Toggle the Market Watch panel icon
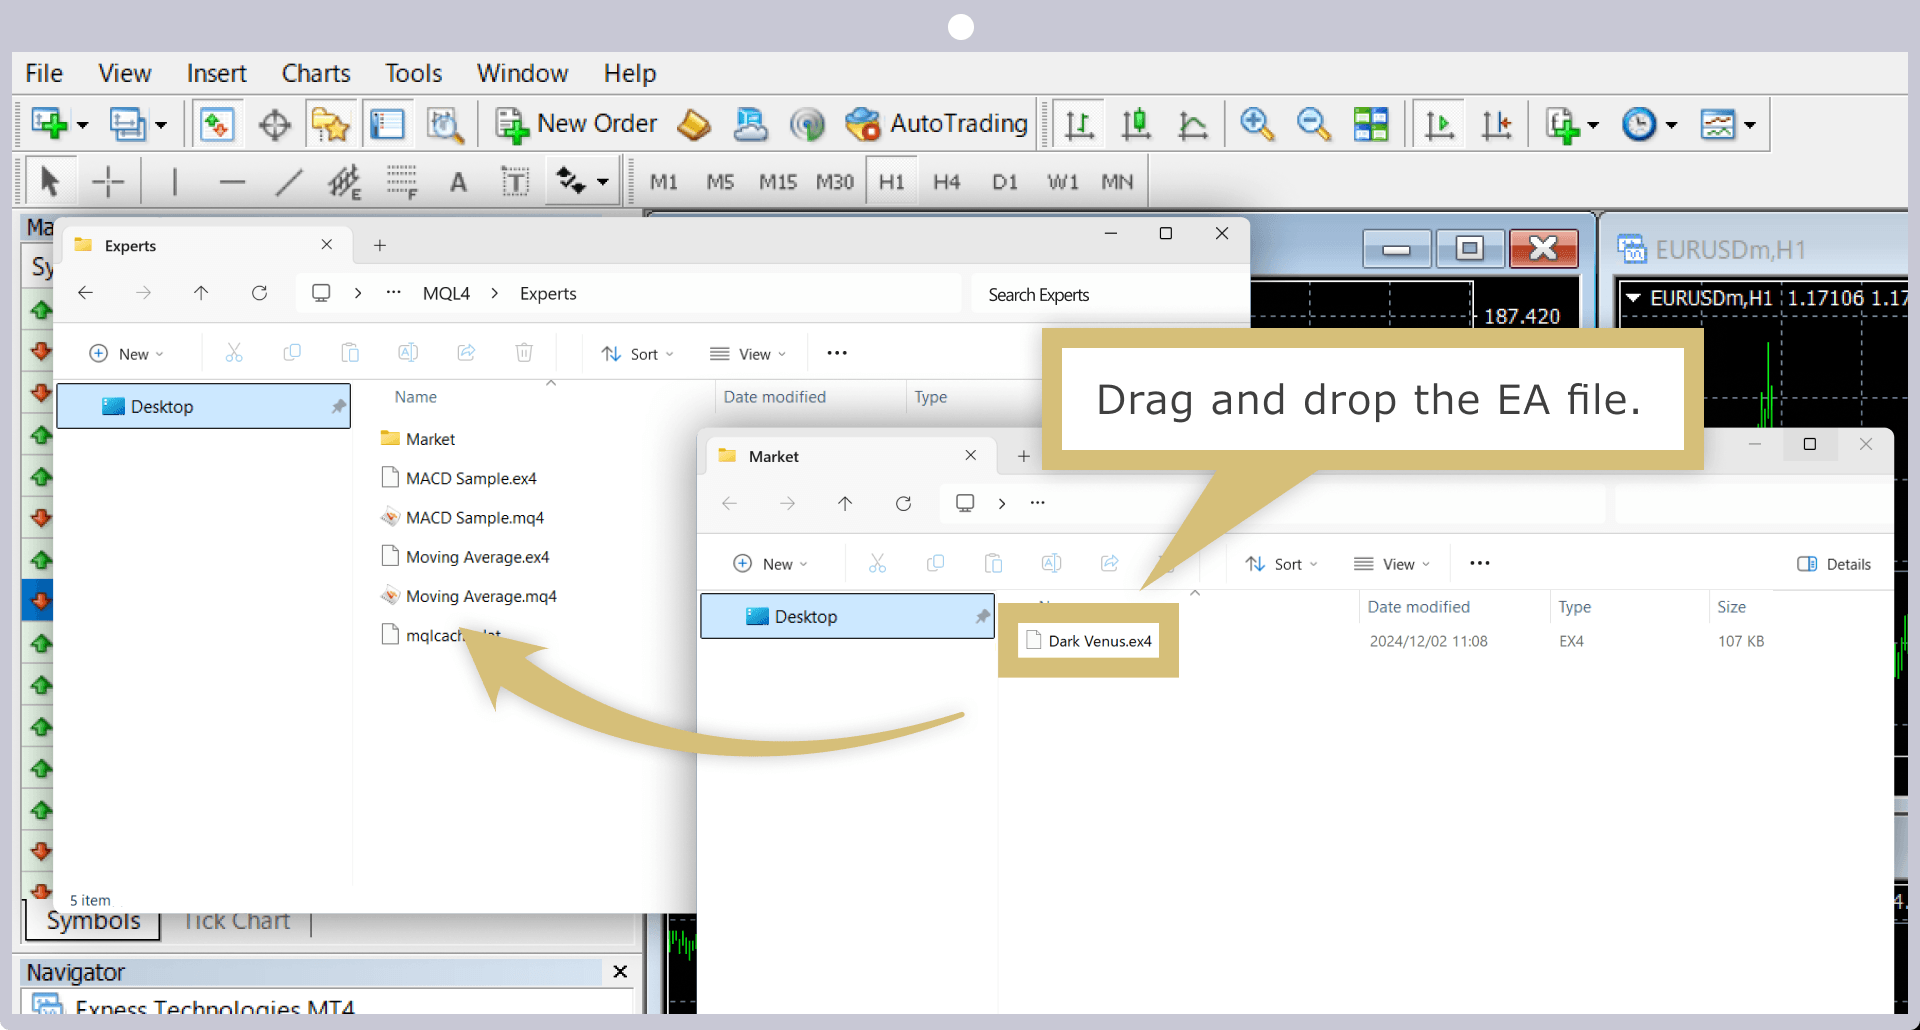The image size is (1920, 1030). (216, 124)
